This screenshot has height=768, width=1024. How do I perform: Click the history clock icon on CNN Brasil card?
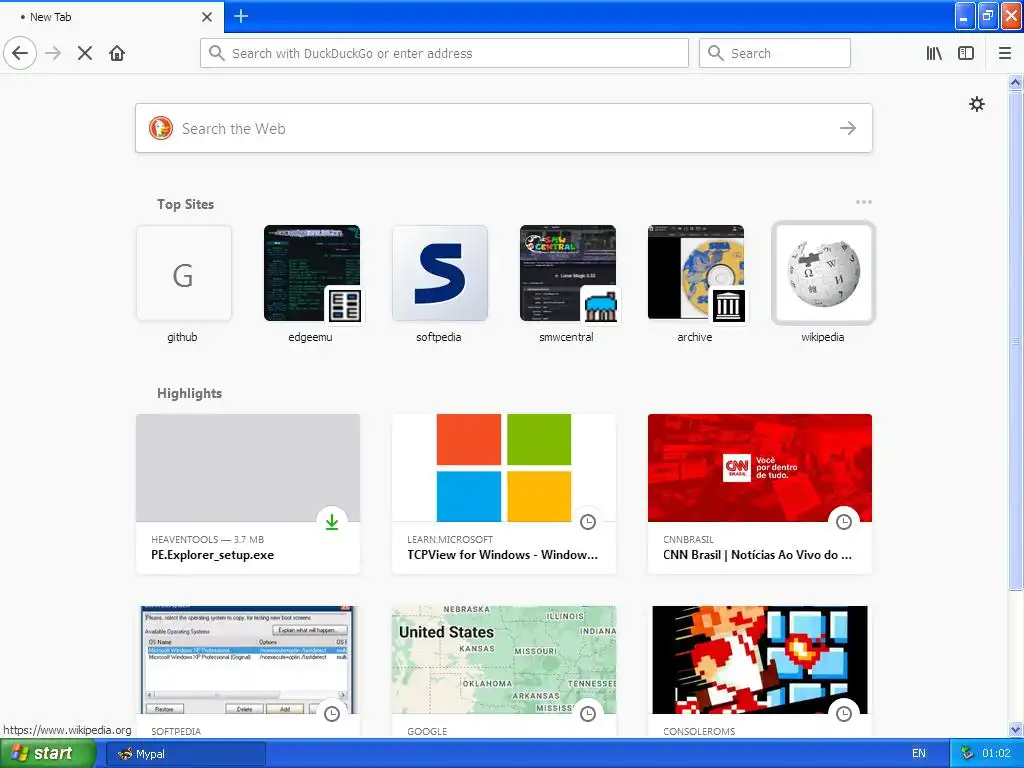pos(844,522)
